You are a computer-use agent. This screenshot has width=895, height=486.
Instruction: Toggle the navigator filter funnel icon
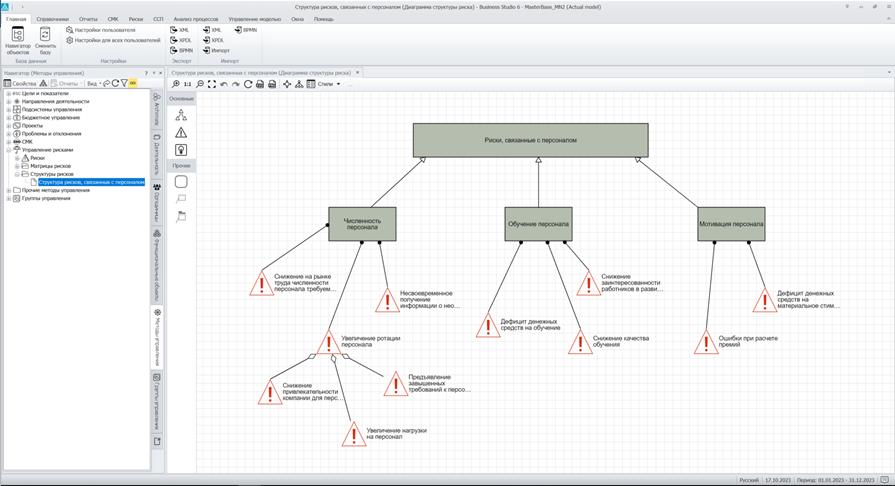tap(123, 83)
